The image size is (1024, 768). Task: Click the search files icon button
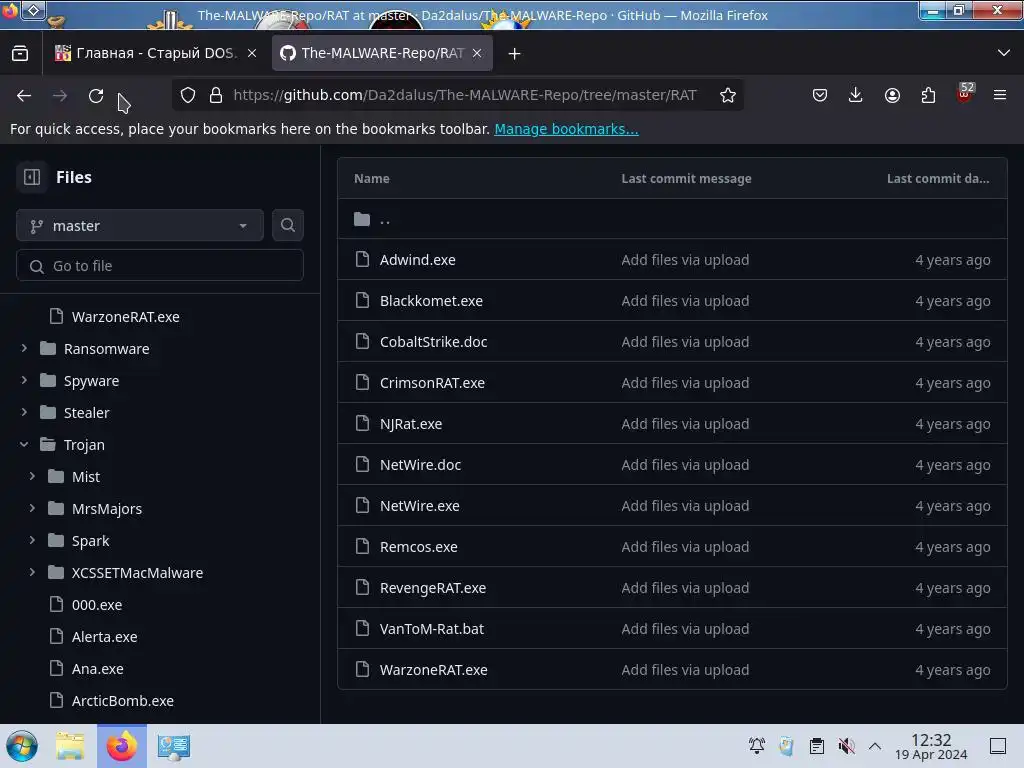click(287, 225)
